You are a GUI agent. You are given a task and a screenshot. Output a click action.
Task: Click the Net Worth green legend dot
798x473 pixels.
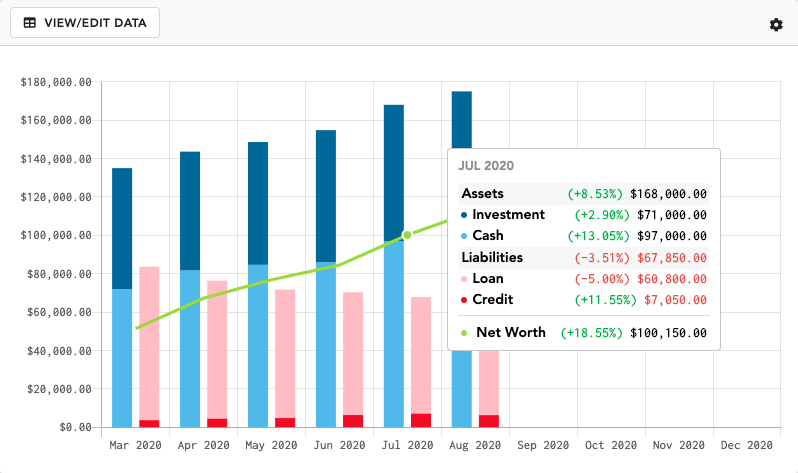(465, 332)
